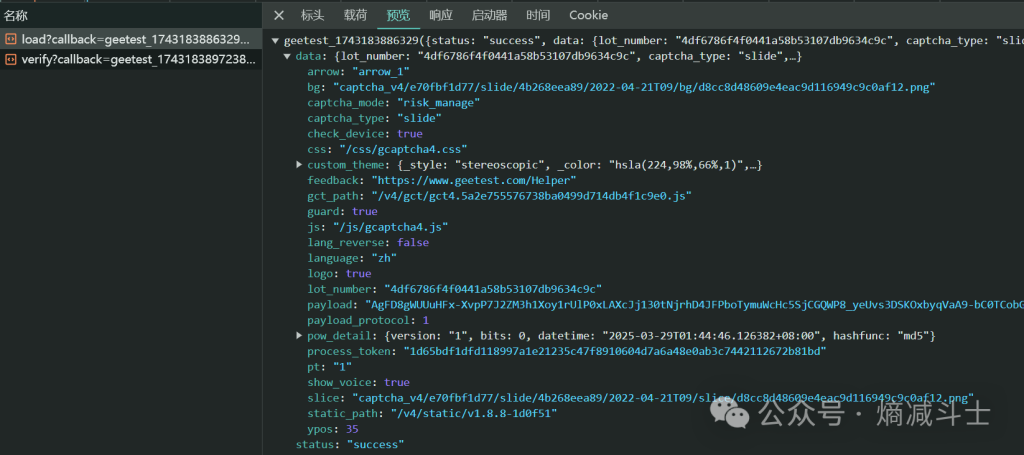Open the 时间 tab

click(538, 15)
